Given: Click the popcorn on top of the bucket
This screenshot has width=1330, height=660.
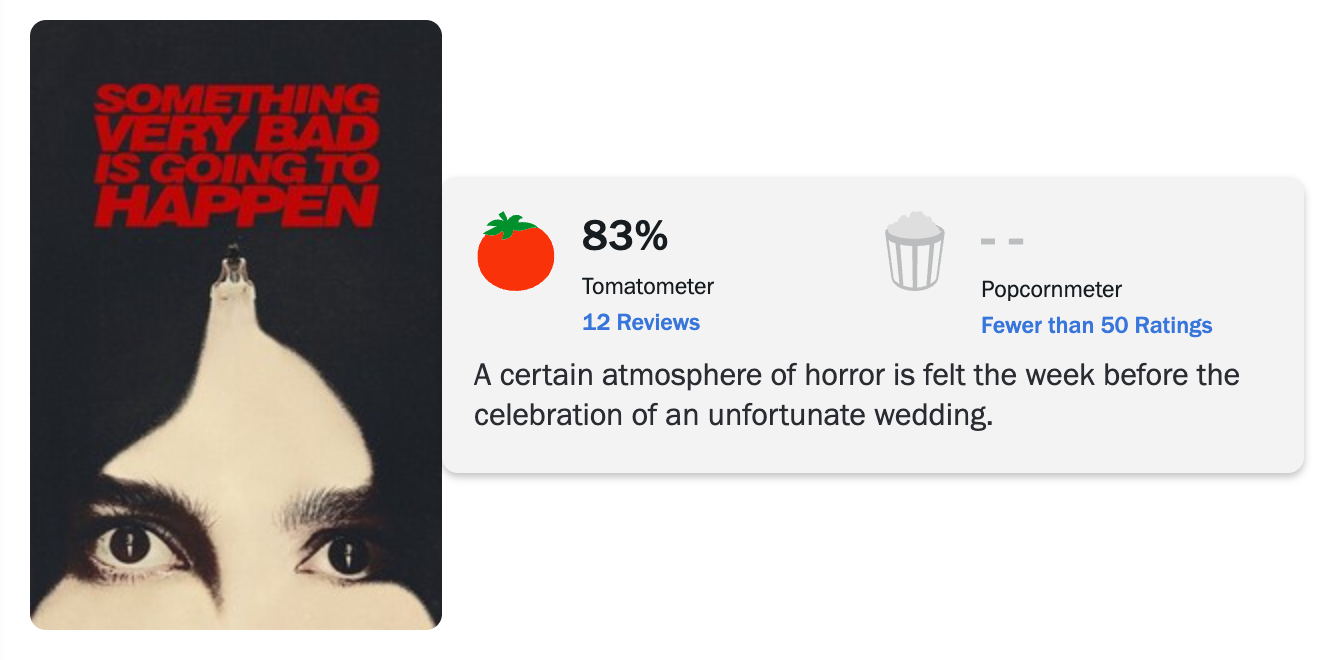Looking at the screenshot, I should click(x=914, y=225).
